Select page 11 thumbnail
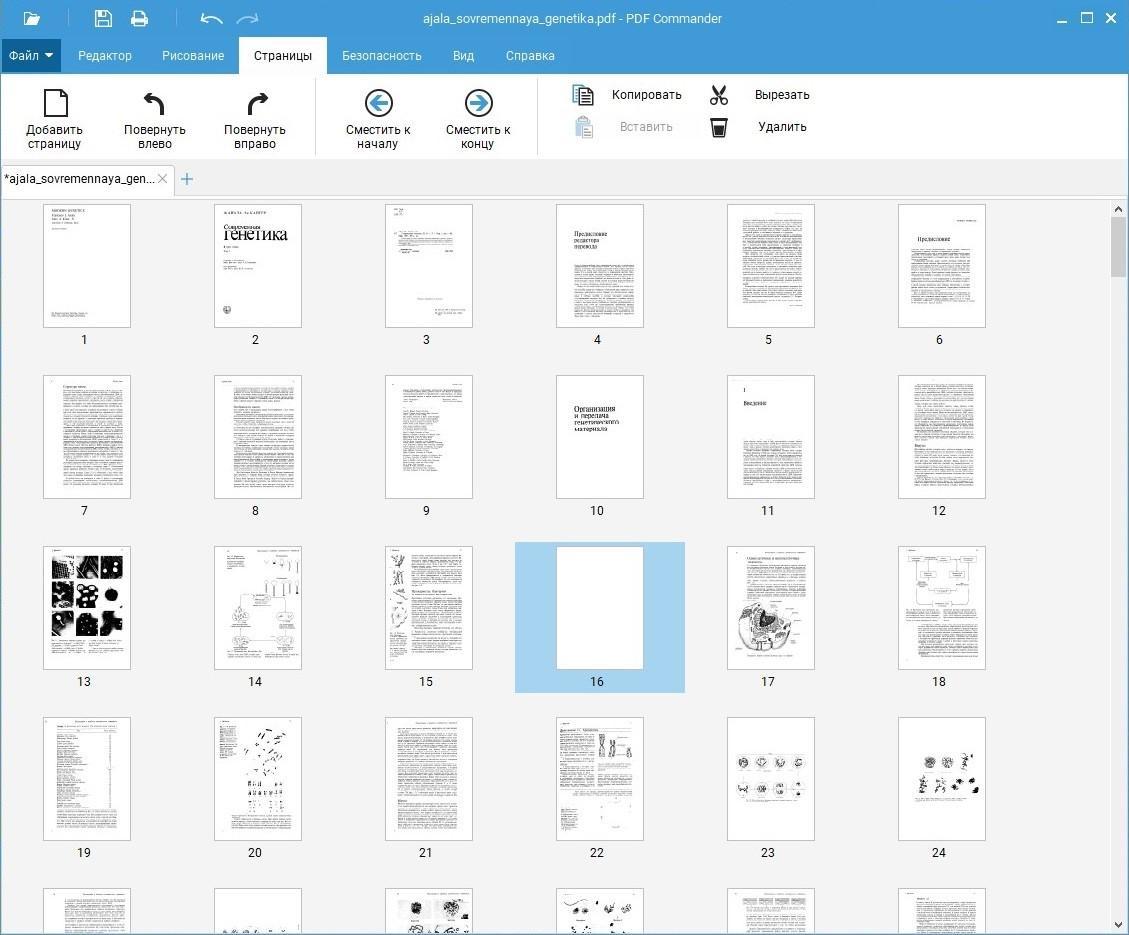The height and width of the screenshot is (935, 1129). click(x=770, y=437)
